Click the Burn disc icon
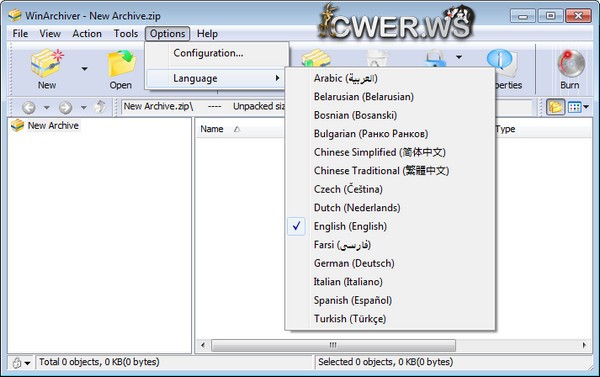This screenshot has width=600, height=377. click(570, 64)
